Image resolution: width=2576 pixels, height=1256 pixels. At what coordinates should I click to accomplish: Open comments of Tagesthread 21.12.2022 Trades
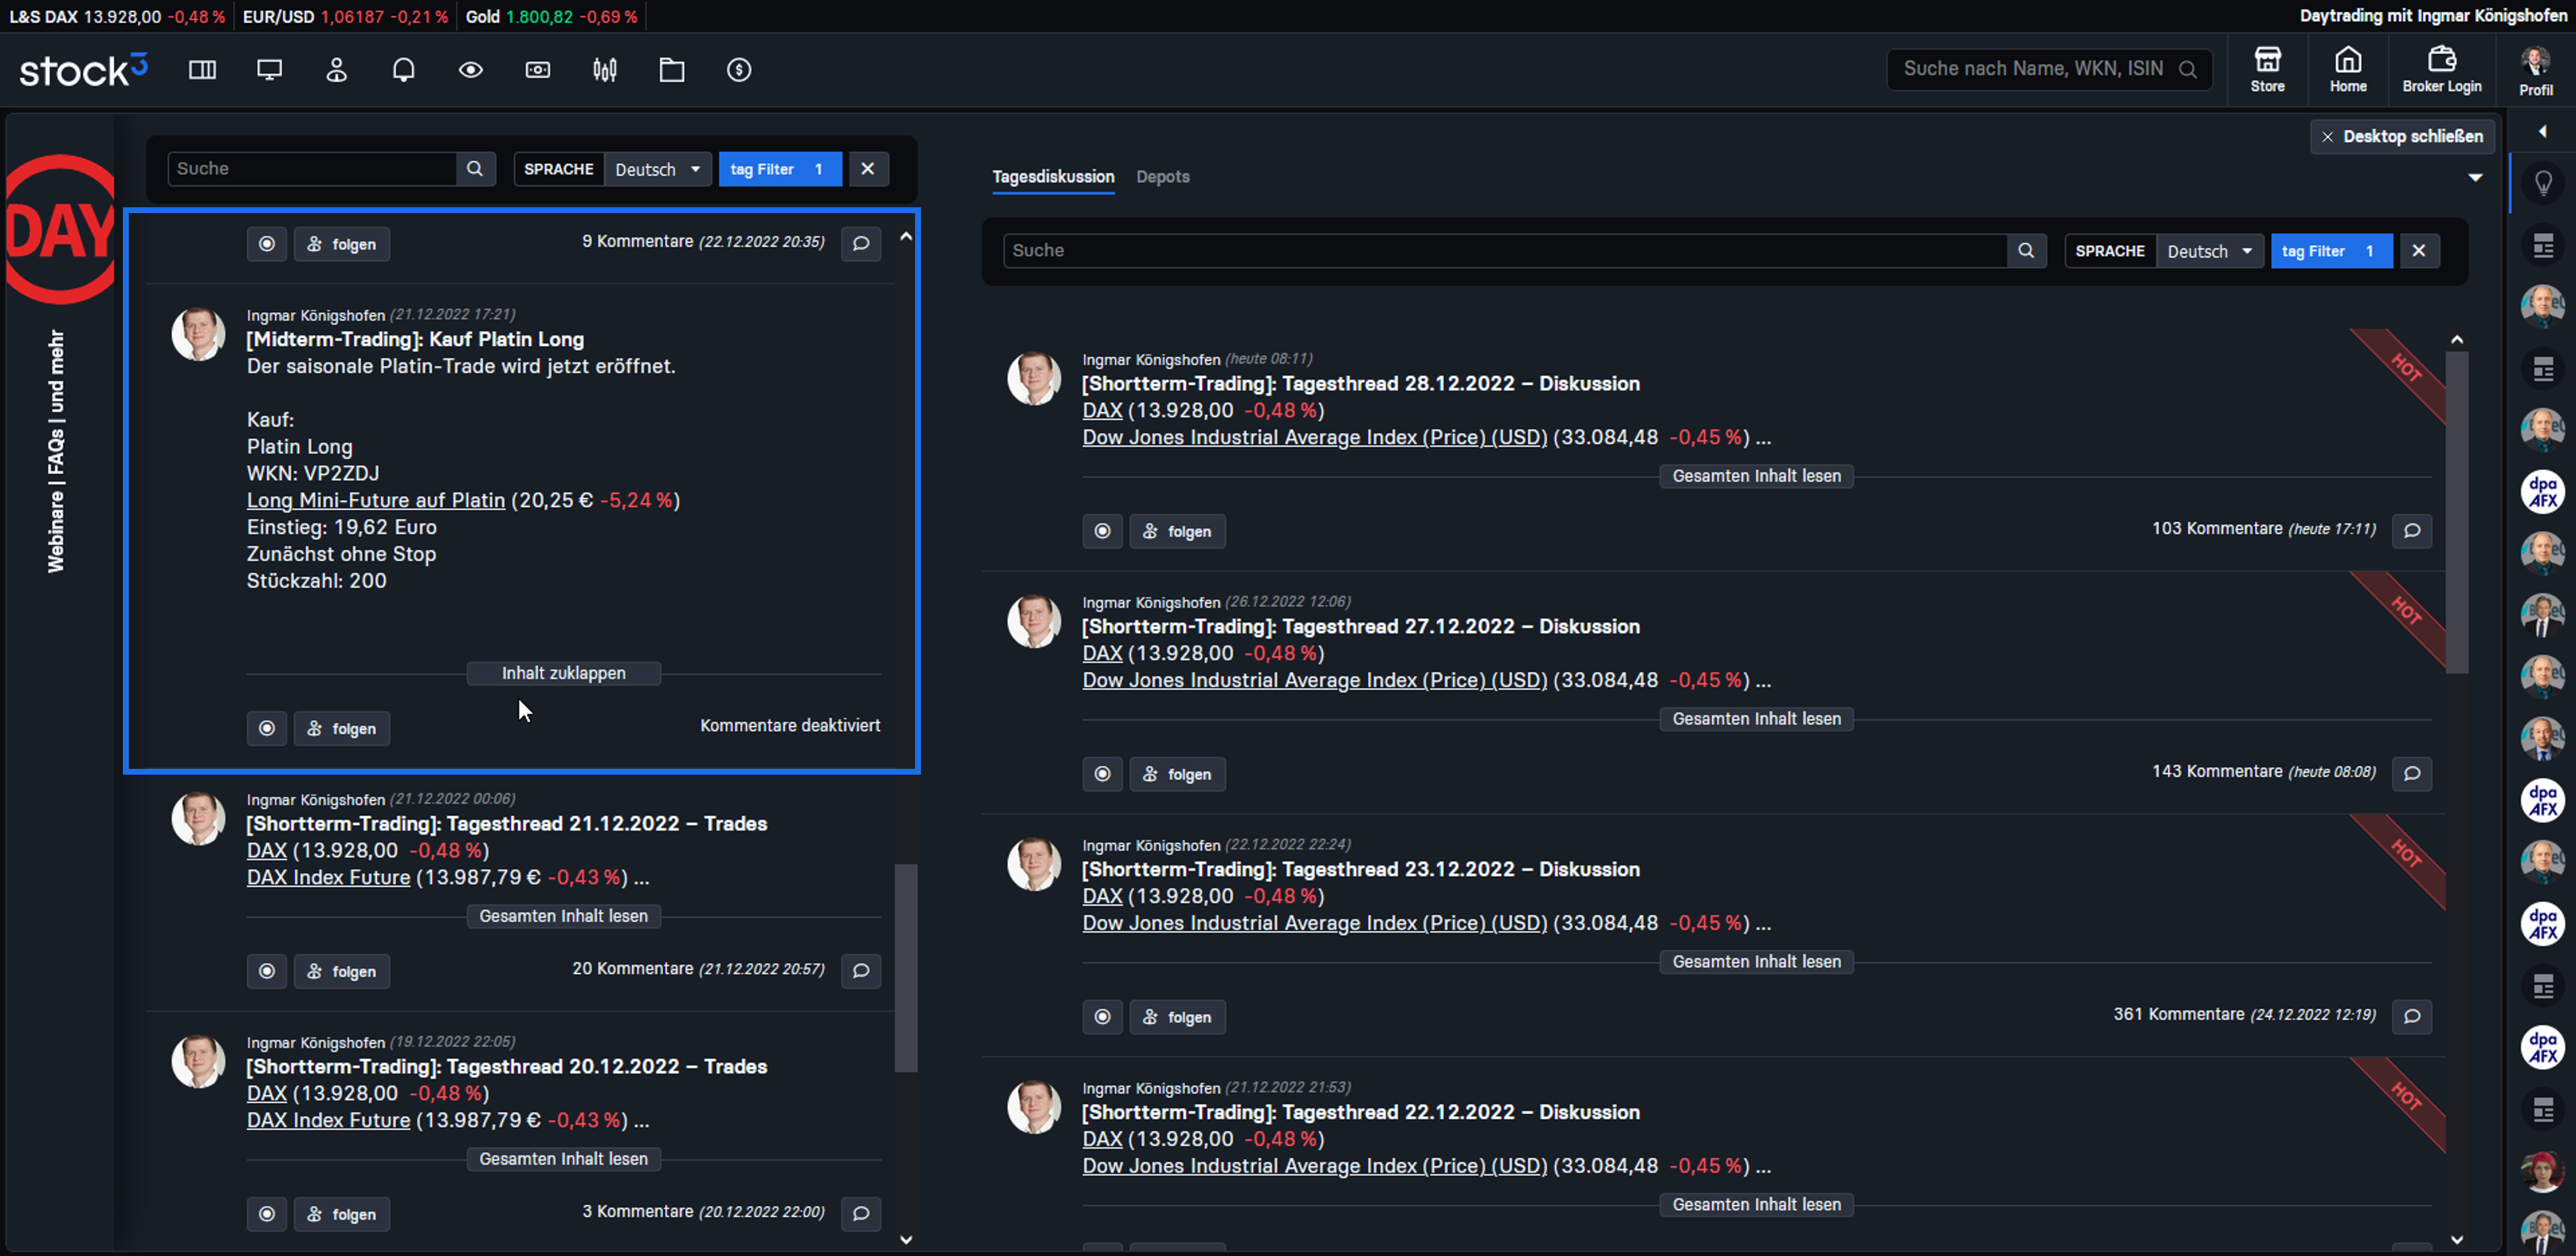(x=861, y=970)
